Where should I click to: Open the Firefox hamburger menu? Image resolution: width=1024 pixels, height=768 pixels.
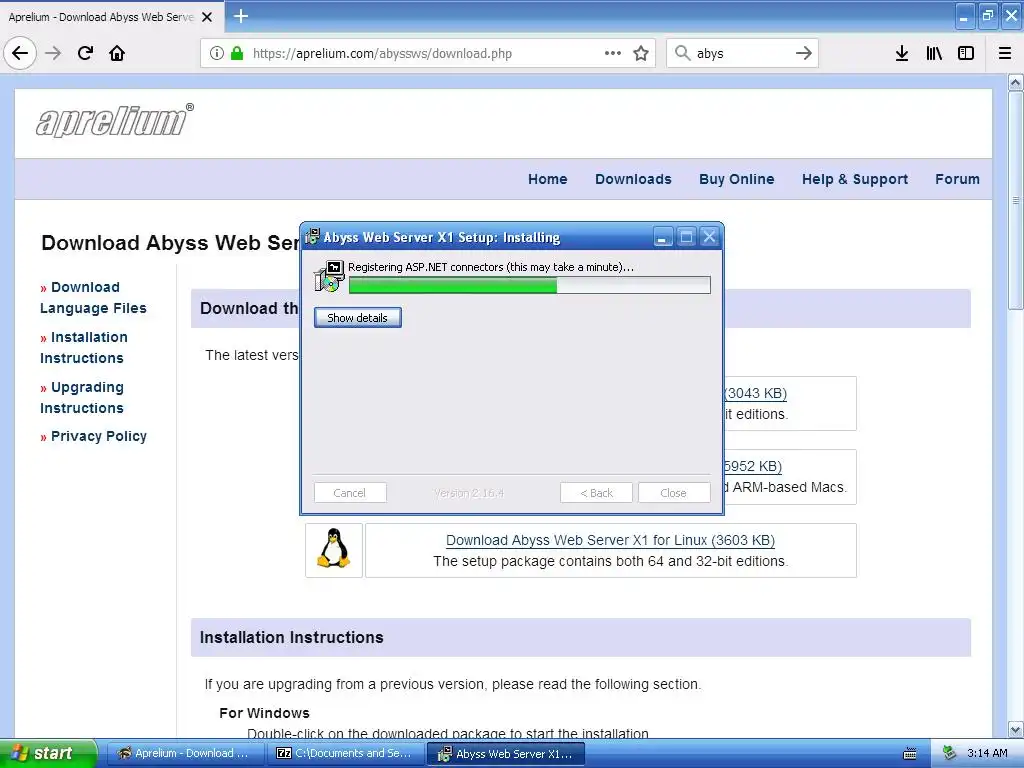tap(1005, 53)
